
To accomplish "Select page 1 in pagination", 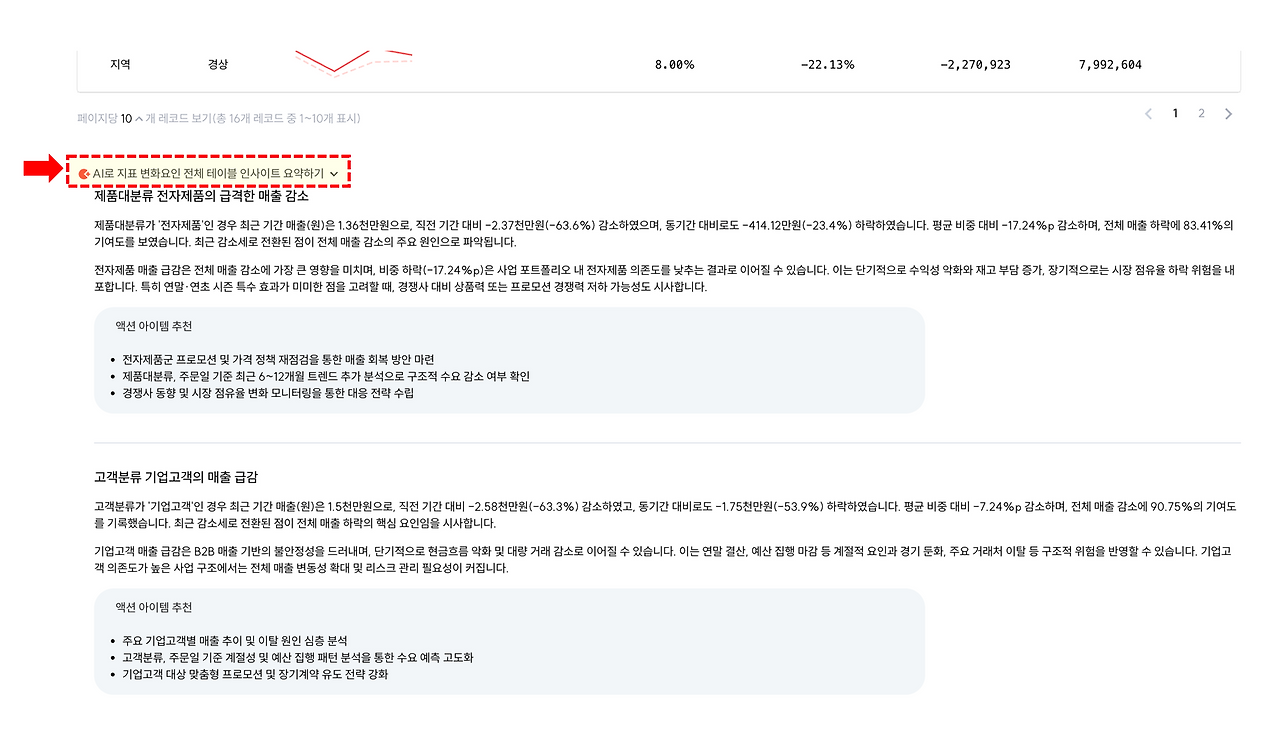I will pos(1175,114).
